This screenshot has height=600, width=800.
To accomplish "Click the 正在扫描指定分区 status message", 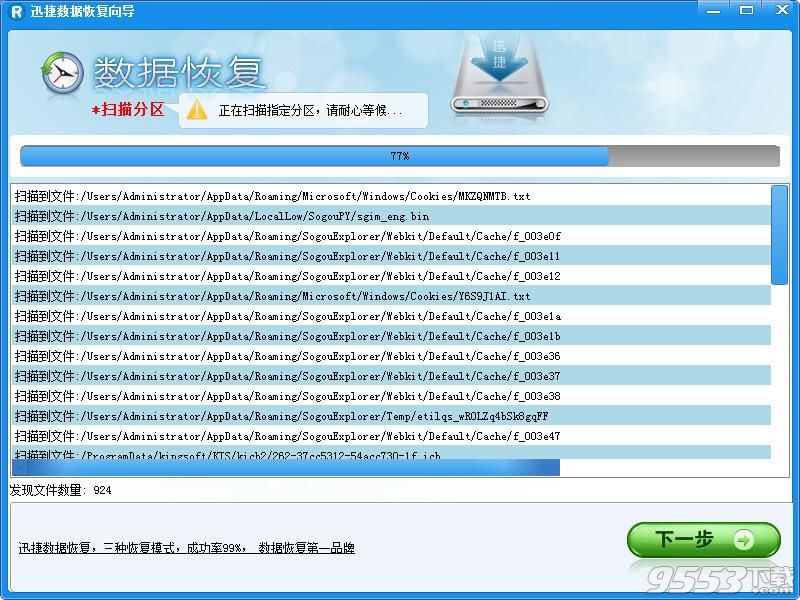I will click(310, 110).
